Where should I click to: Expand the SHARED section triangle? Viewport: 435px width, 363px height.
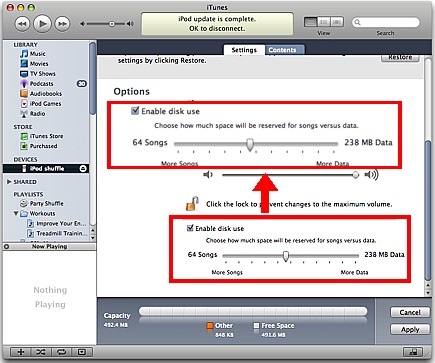(9, 182)
